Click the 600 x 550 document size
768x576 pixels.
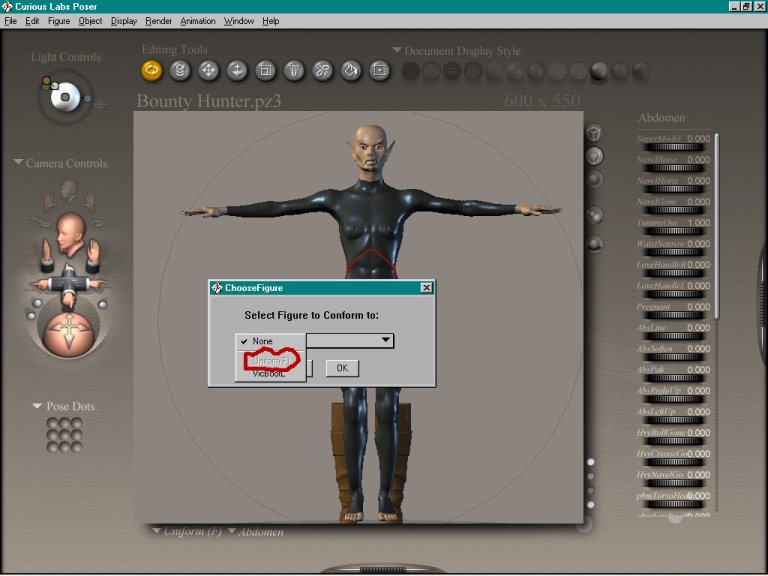(x=542, y=101)
